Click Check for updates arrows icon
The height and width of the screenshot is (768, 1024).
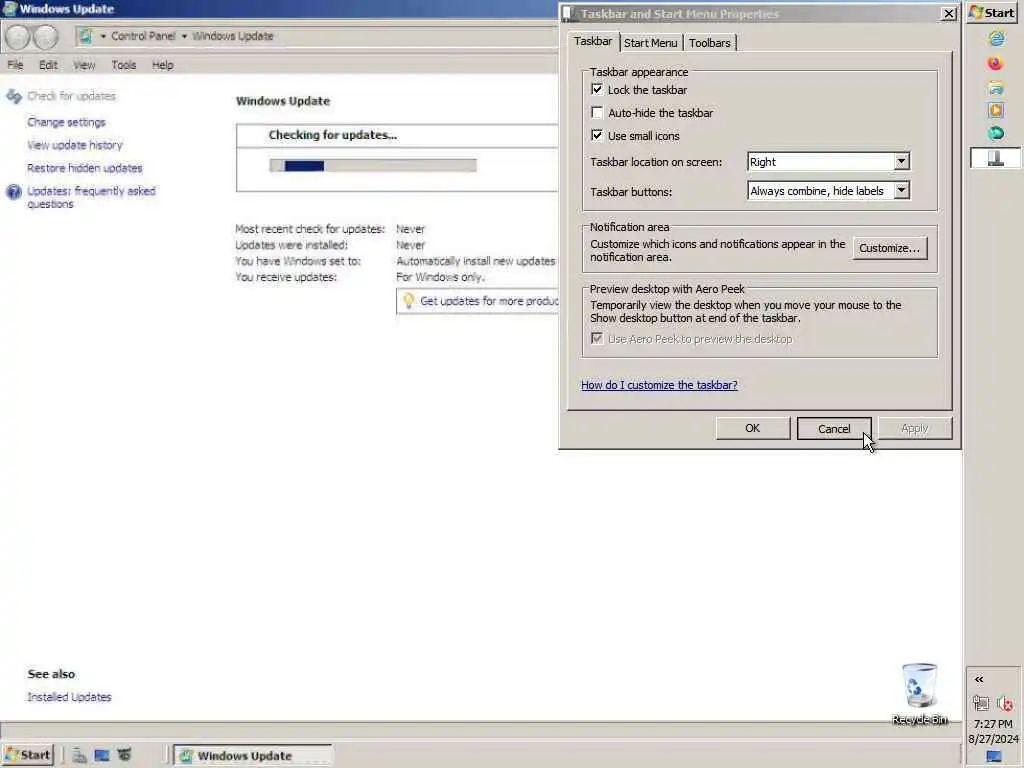14,97
